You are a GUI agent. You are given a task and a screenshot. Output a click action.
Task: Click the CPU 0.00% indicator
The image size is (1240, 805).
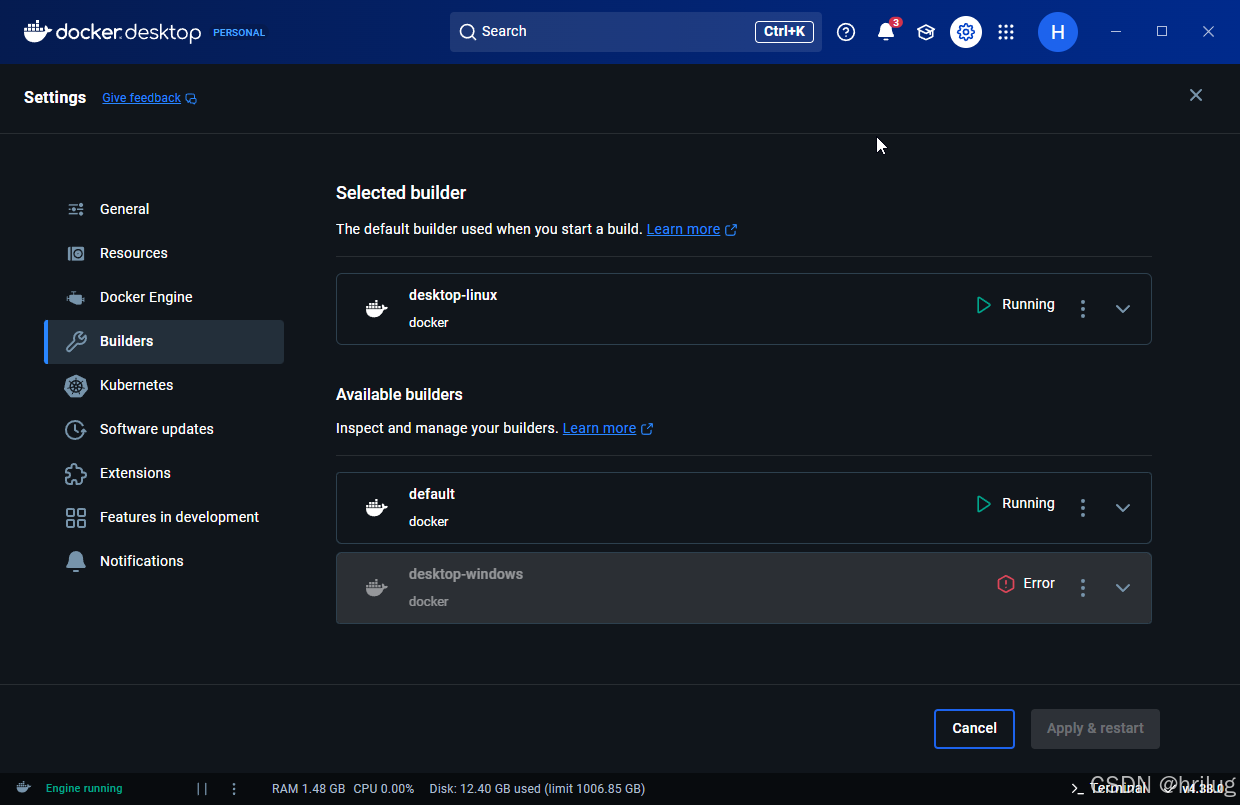pos(383,788)
